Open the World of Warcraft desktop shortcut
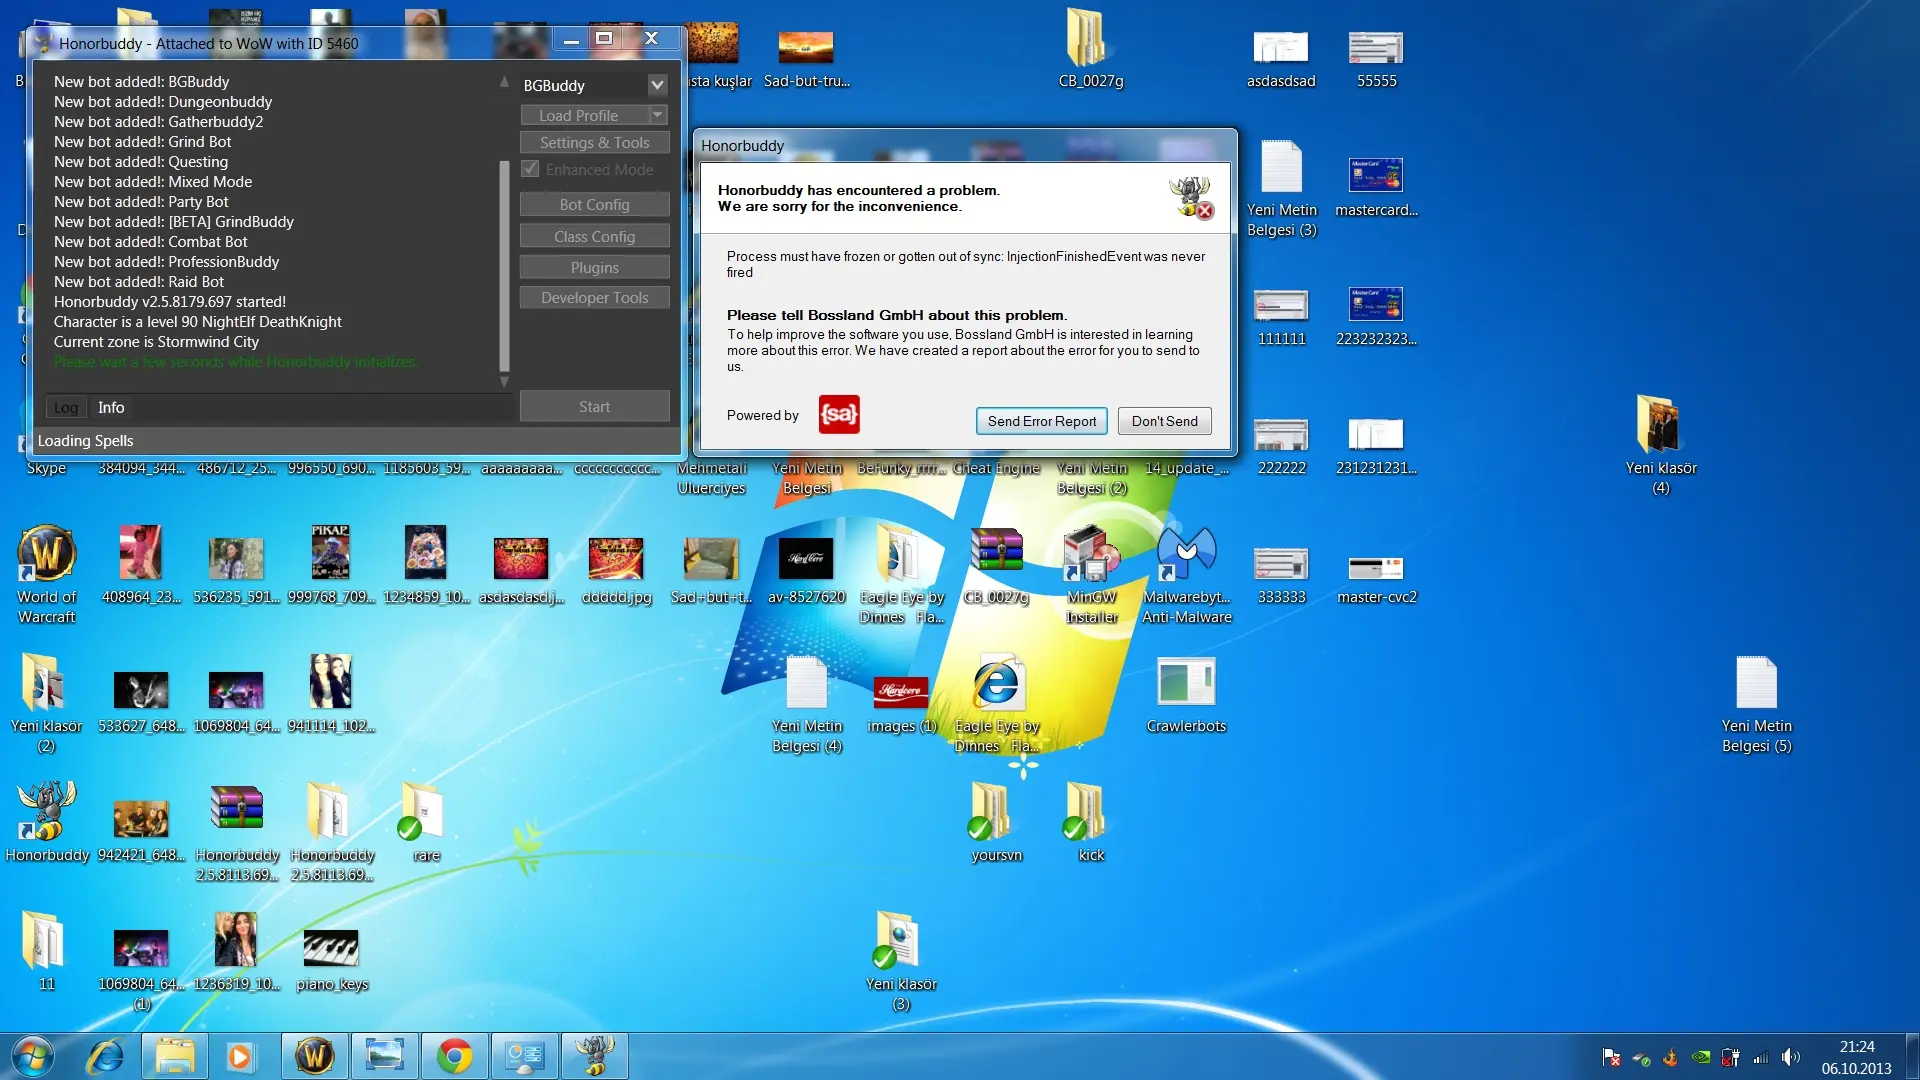Screen dimensions: 1920x1080 click(x=46, y=574)
